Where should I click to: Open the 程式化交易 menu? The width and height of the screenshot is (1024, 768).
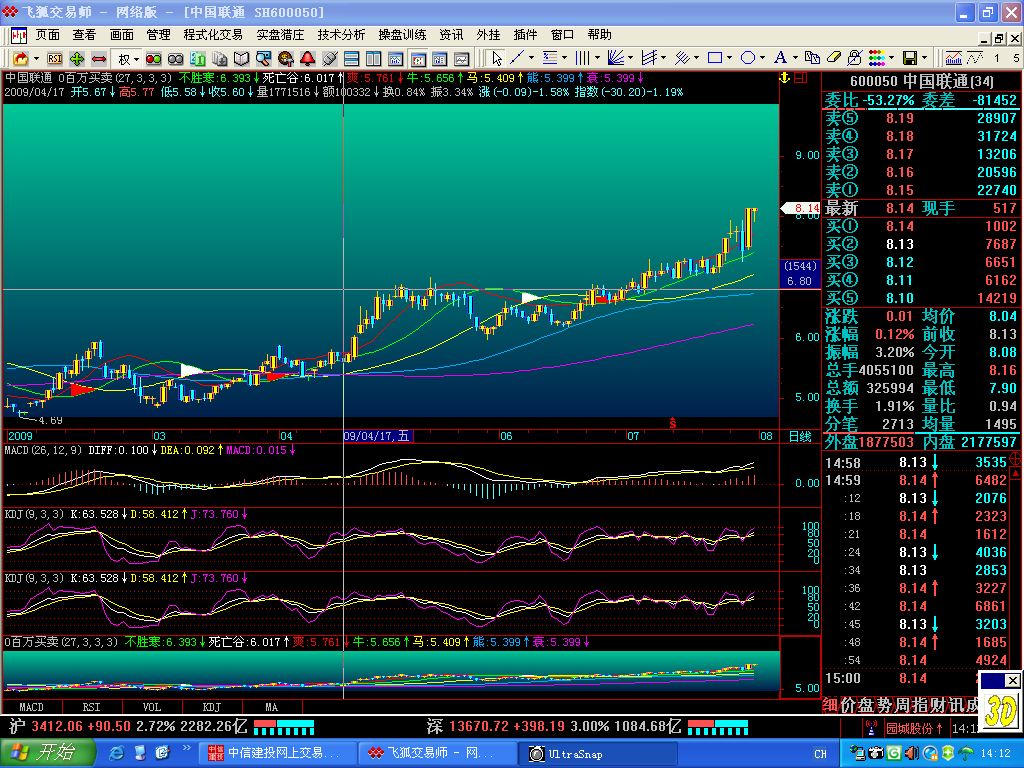(x=213, y=35)
